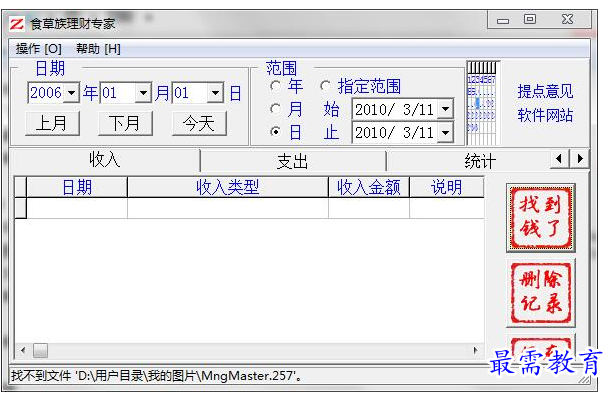Viewport: 611px width, 394px height.
Task: Click the empty 收入类型 cell in first row
Action: [x=228, y=208]
